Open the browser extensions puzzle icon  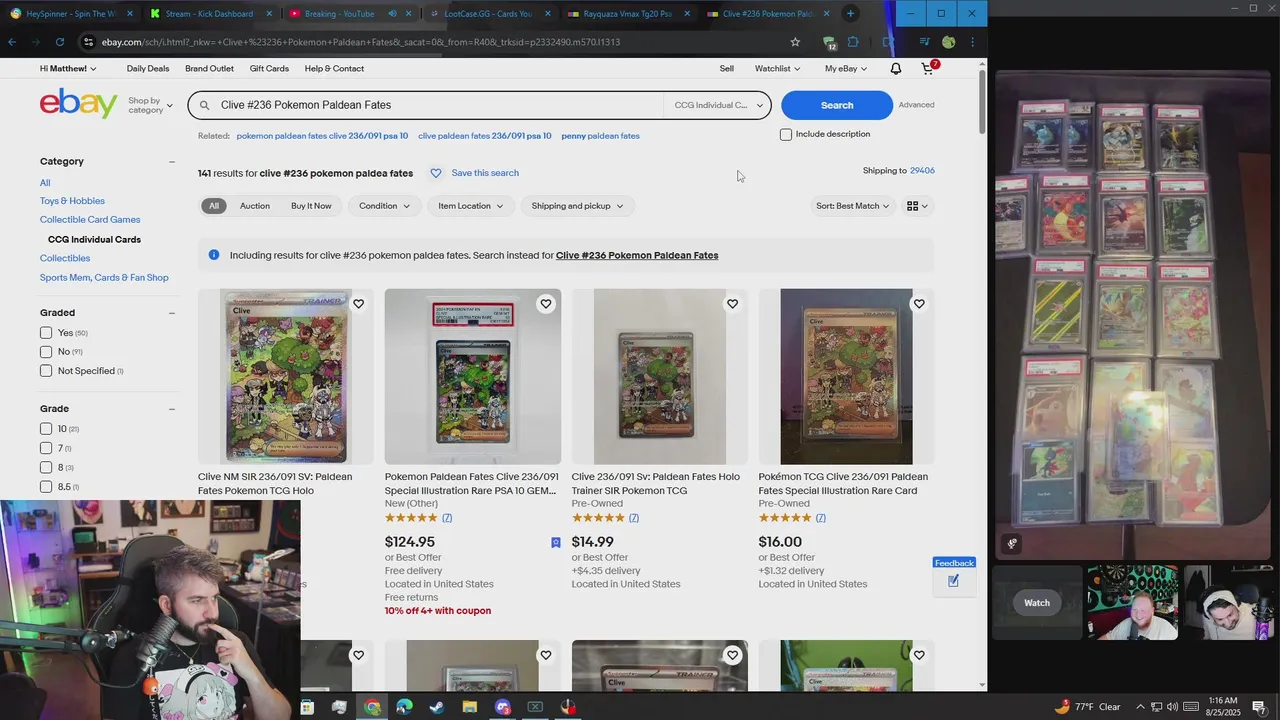coord(853,42)
